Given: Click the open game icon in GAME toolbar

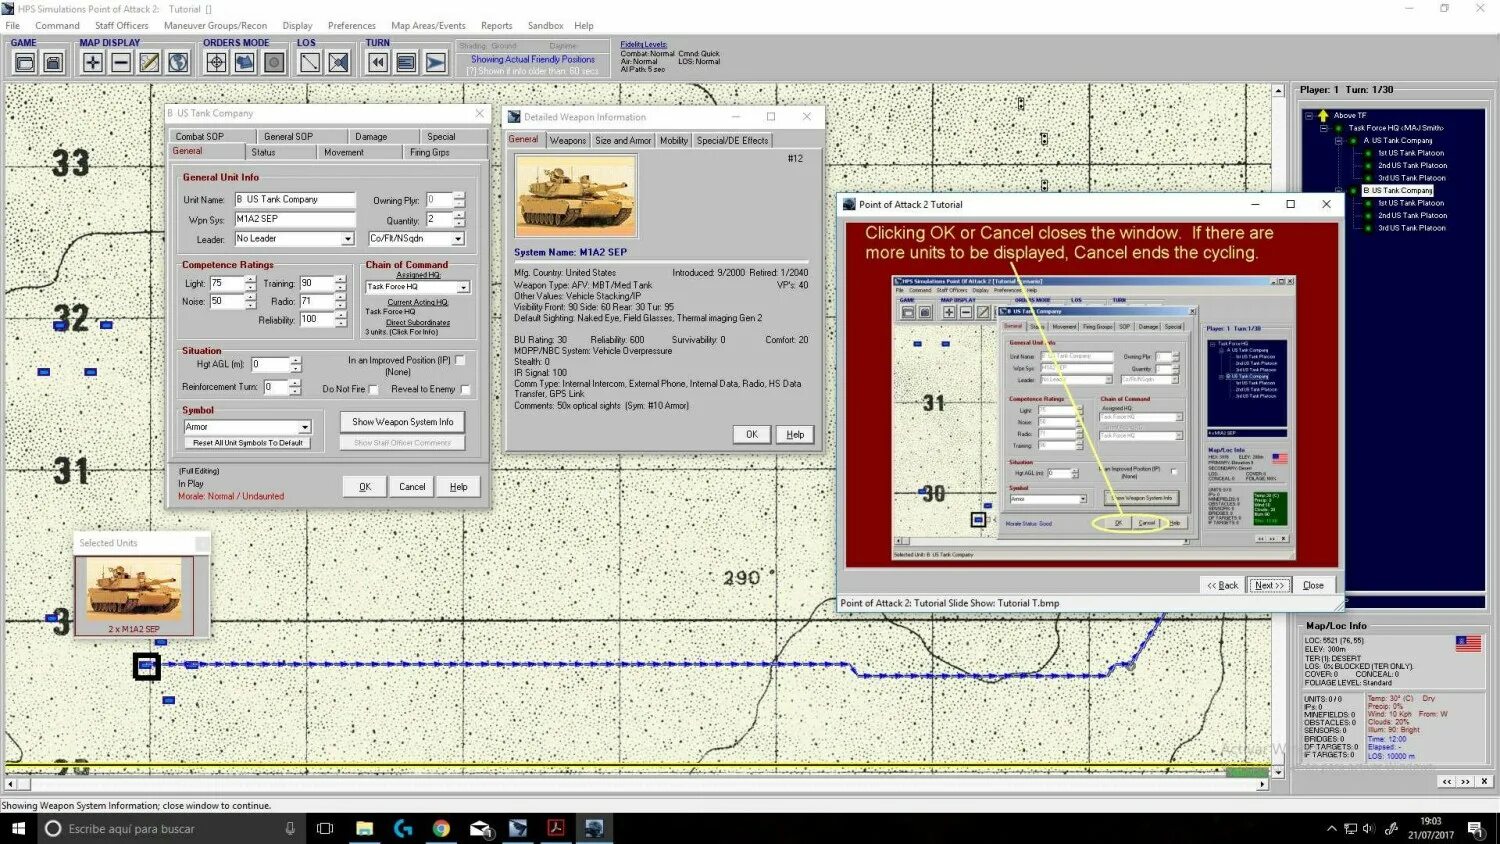Looking at the screenshot, I should [x=25, y=63].
